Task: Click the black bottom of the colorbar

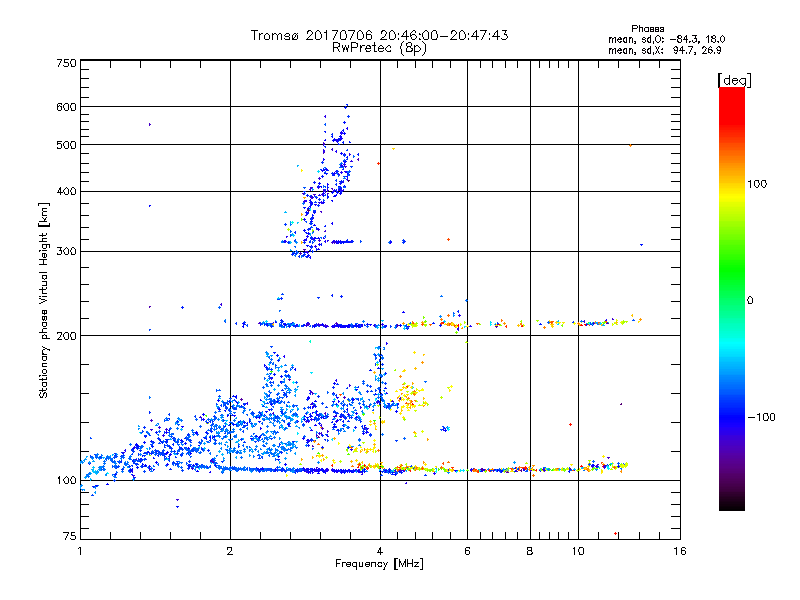Action: tap(732, 503)
